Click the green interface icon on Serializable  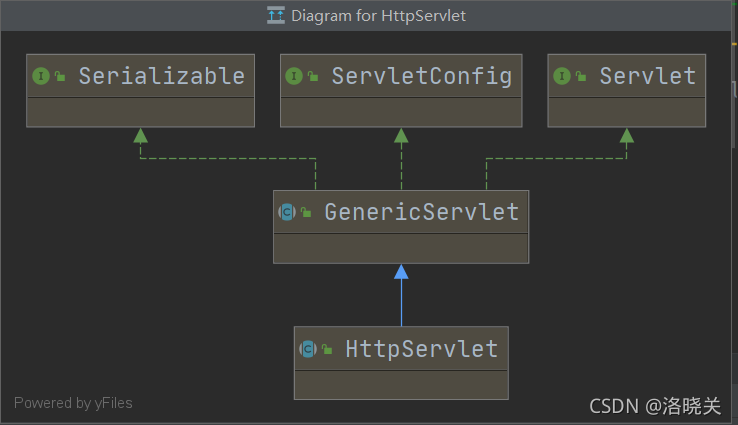pyautogui.click(x=41, y=76)
